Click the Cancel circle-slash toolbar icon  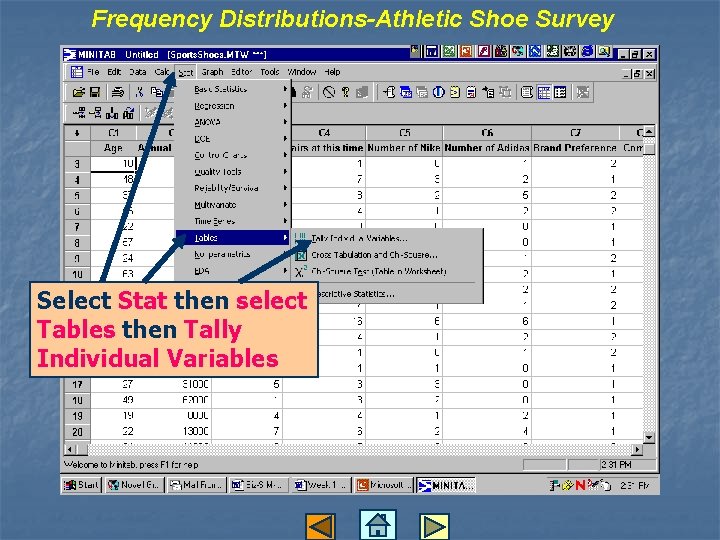[329, 93]
